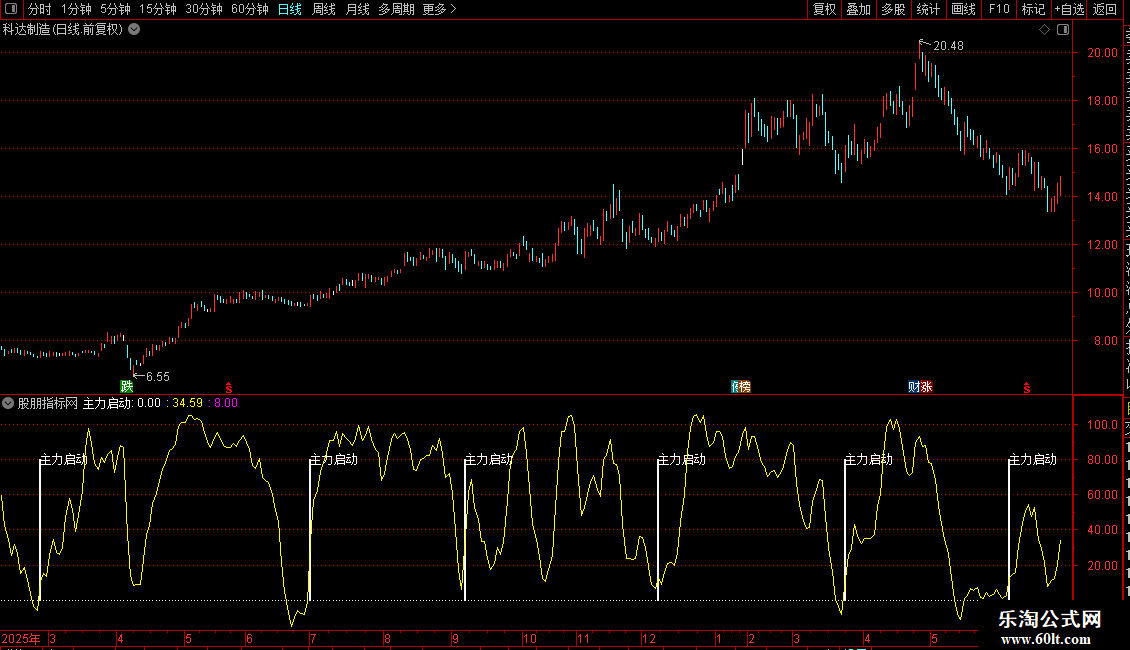The height and width of the screenshot is (650, 1130).
Task: Add stock via +自选 button
Action: point(1069,9)
